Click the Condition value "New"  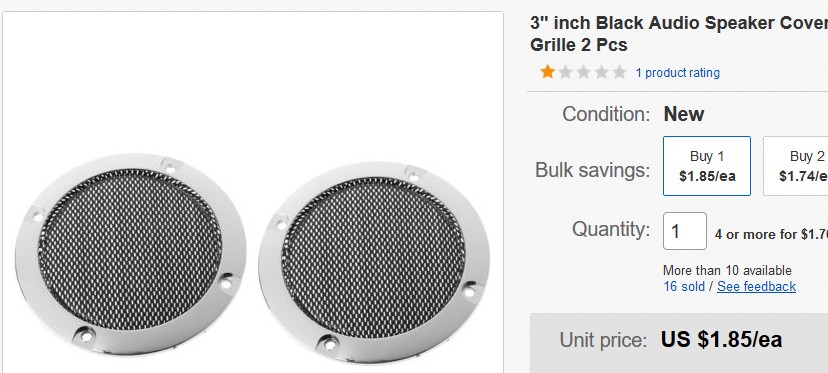pyautogui.click(x=684, y=114)
